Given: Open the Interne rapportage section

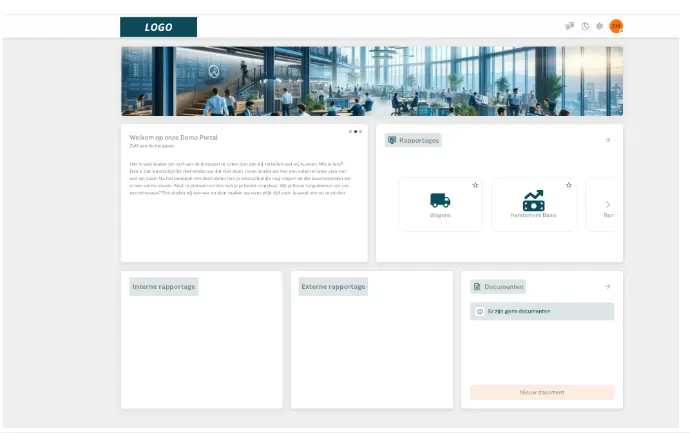Looking at the screenshot, I should (164, 287).
